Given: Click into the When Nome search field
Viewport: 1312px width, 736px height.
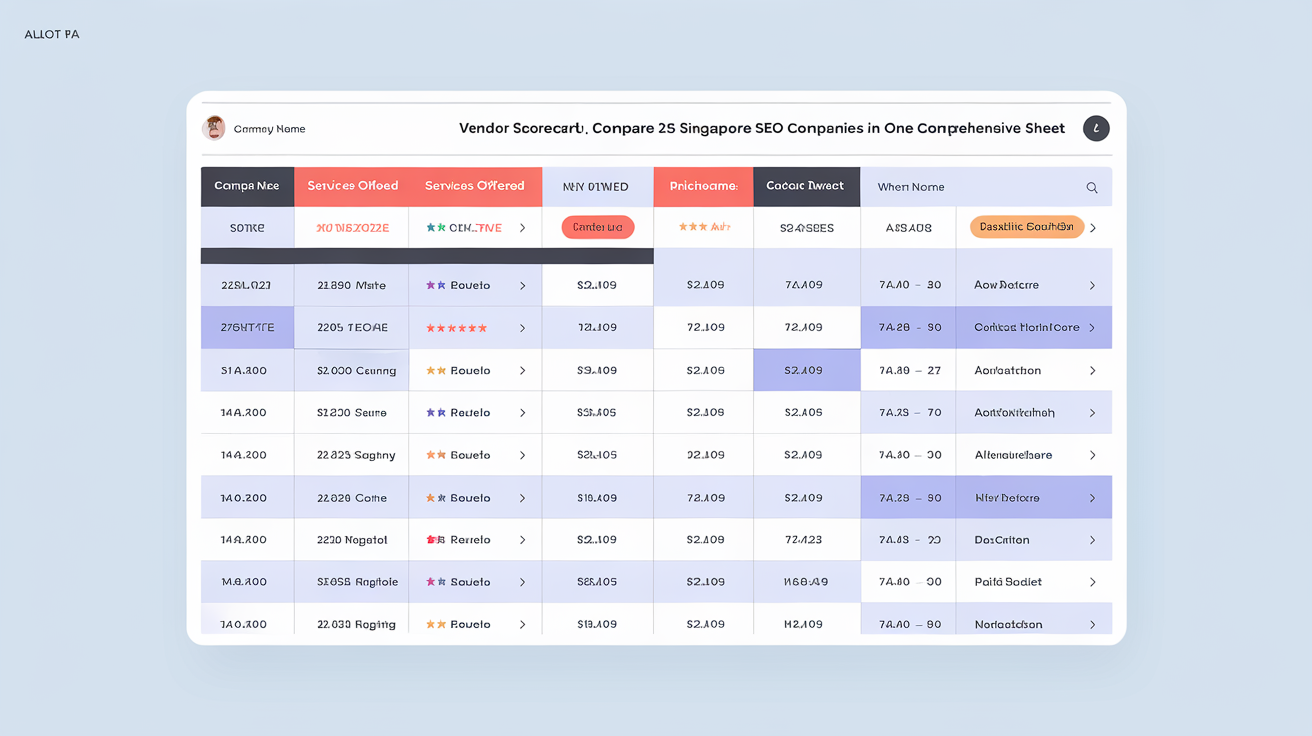Looking at the screenshot, I should tap(970, 187).
